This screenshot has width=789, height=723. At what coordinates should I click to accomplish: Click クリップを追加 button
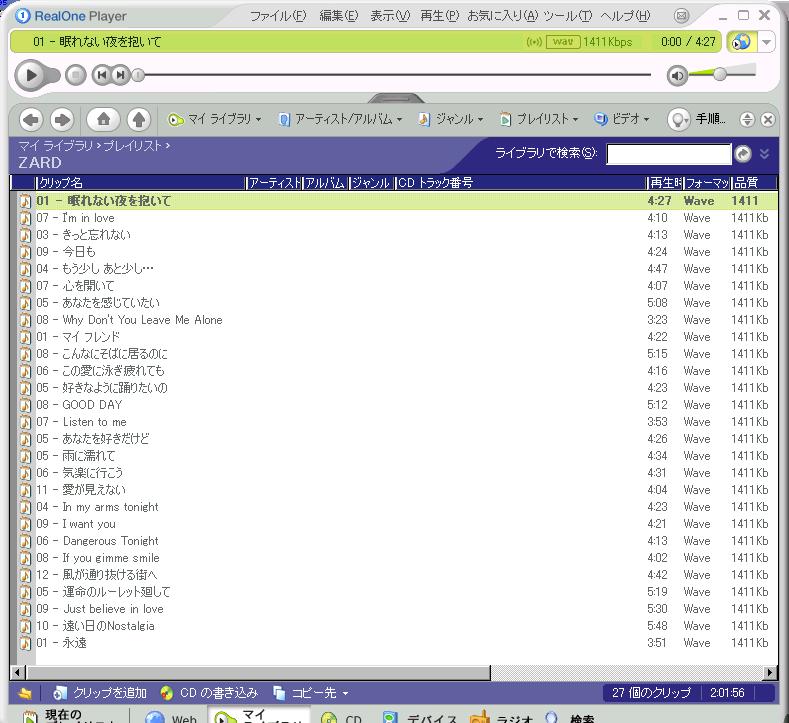tap(101, 693)
